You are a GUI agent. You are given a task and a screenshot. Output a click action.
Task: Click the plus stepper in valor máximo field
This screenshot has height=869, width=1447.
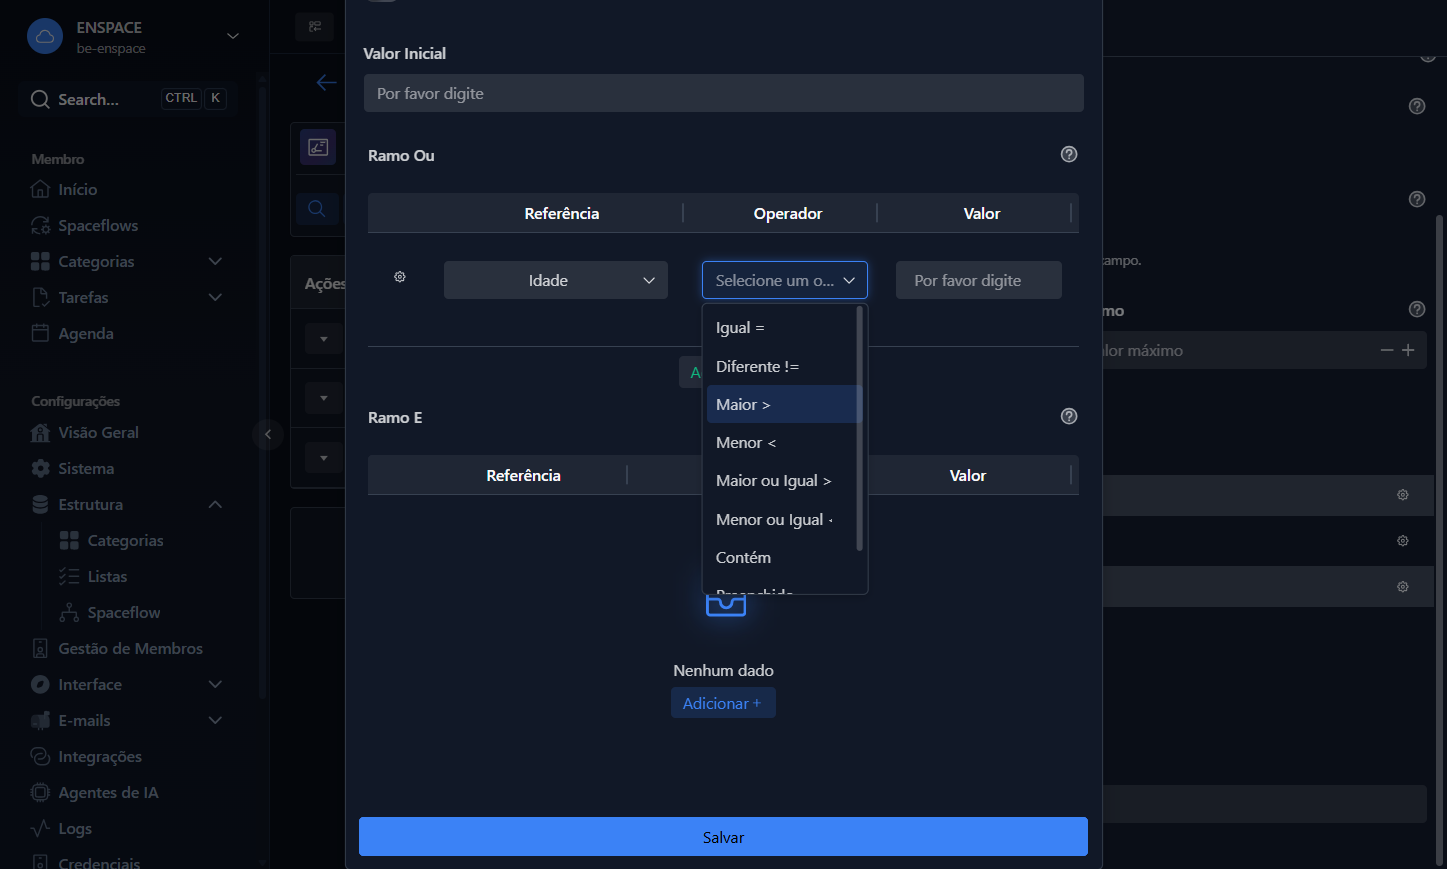[x=1408, y=350]
